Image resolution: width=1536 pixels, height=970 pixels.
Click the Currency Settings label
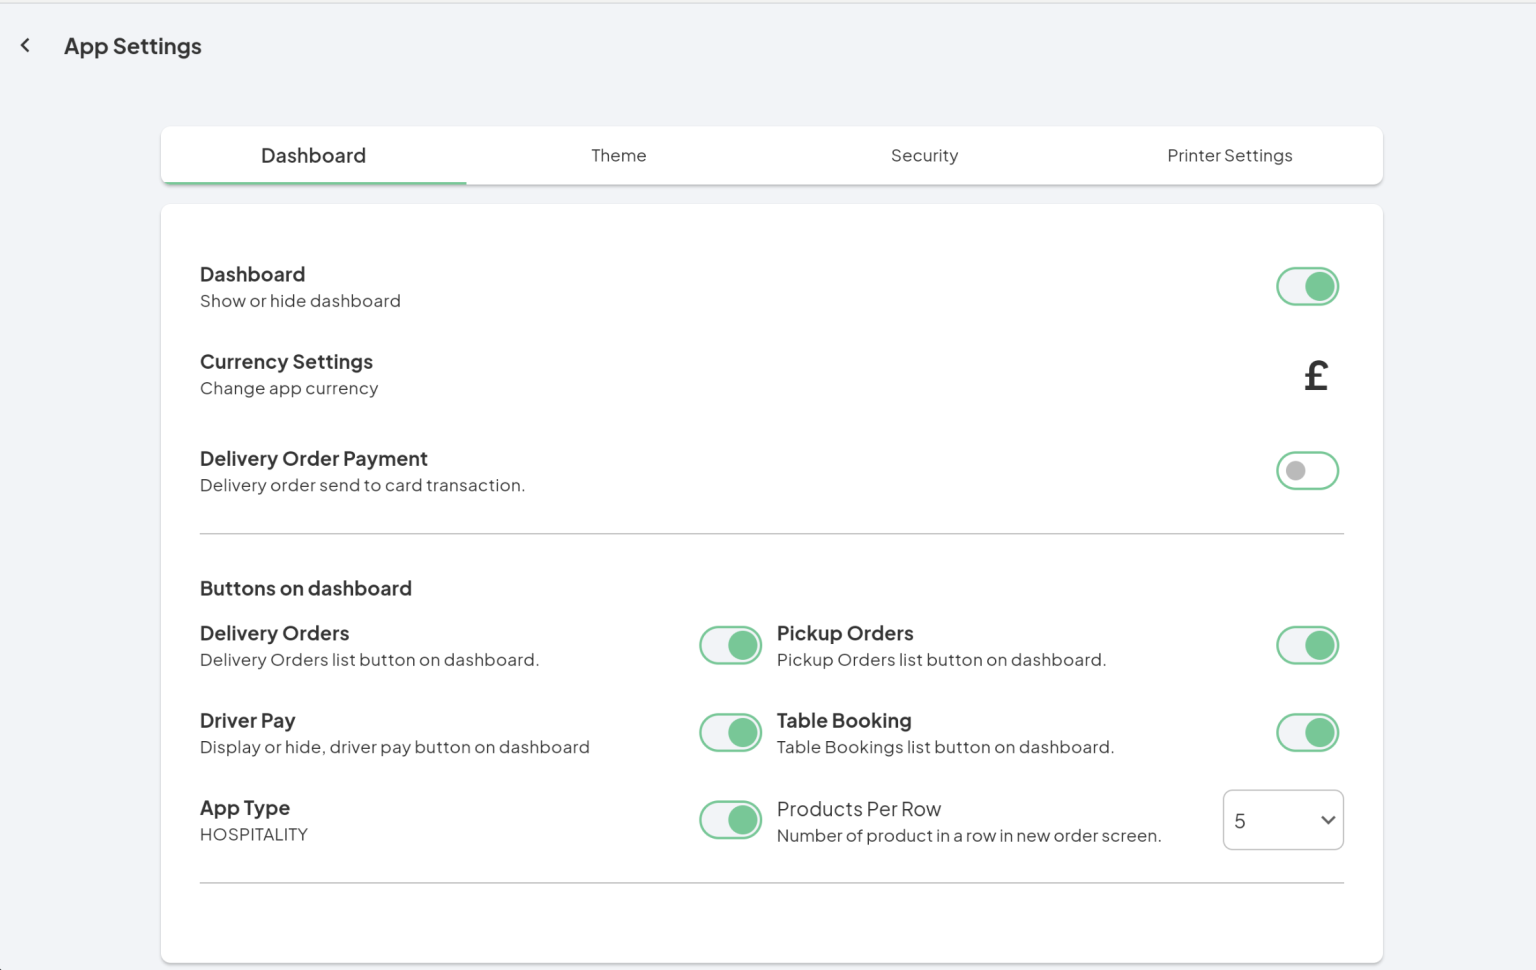286,361
